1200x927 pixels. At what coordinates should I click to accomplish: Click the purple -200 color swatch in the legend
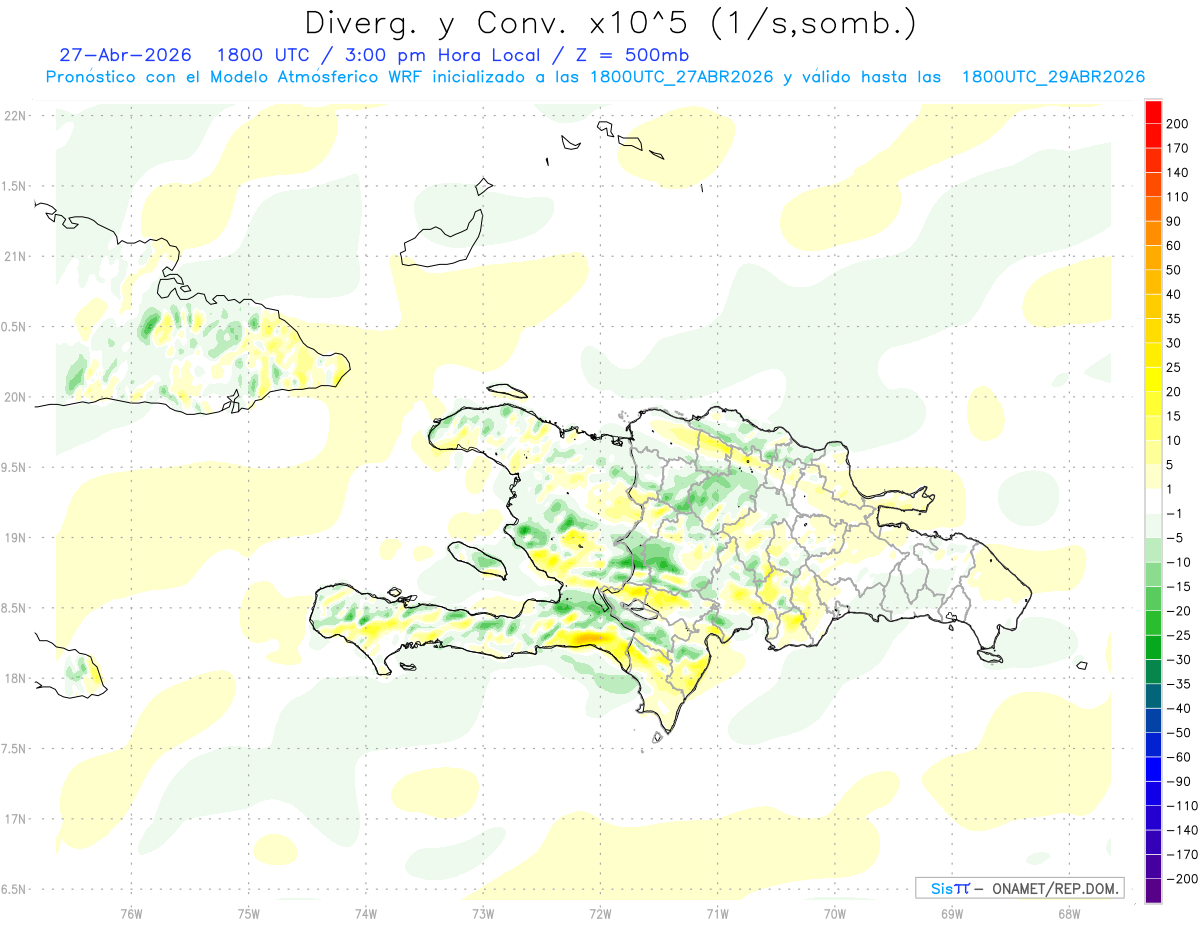pos(1153,891)
